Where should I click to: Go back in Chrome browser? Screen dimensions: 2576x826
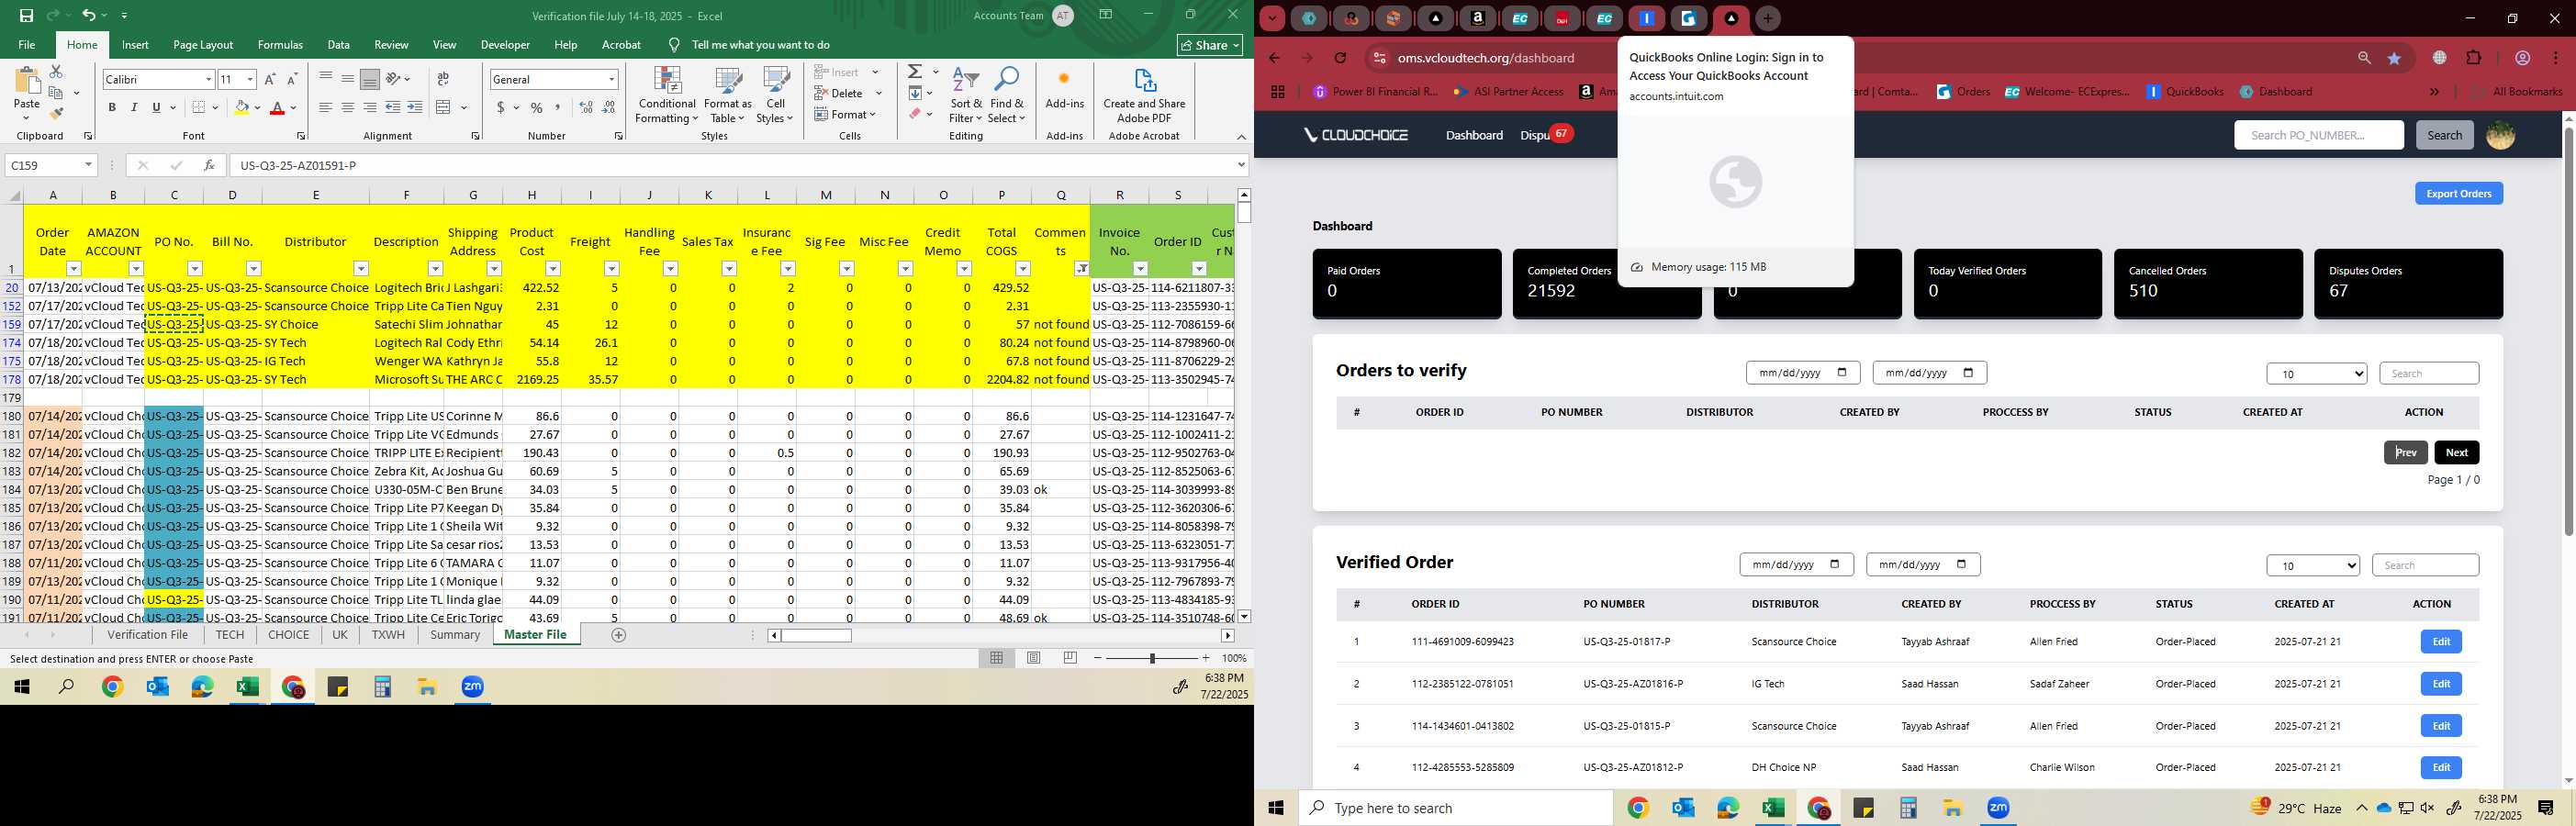click(1274, 58)
